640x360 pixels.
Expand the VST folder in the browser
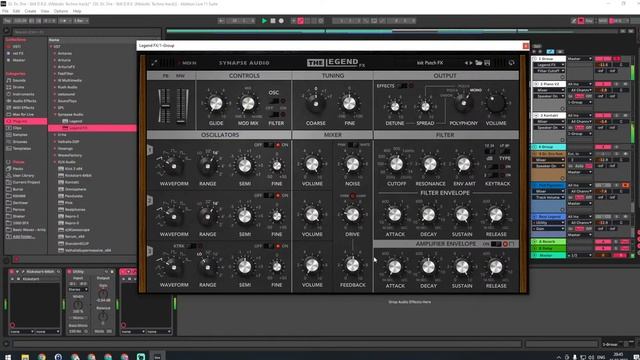tap(51, 47)
